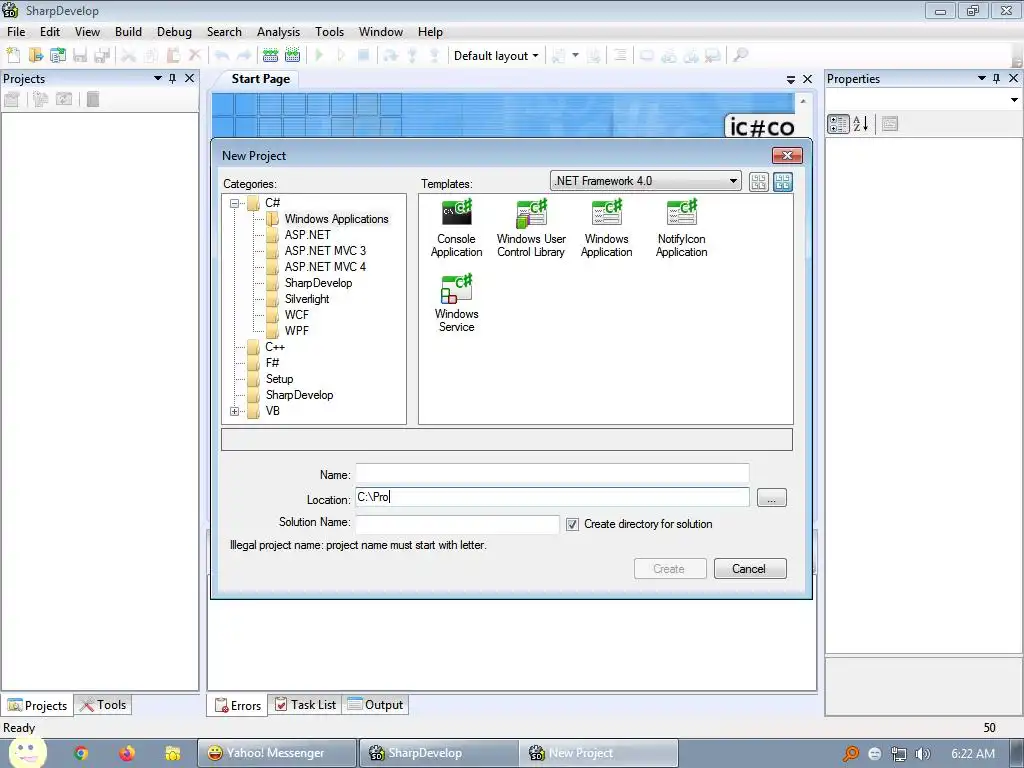Select the Console Application template
The width and height of the screenshot is (1024, 768).
(x=456, y=229)
